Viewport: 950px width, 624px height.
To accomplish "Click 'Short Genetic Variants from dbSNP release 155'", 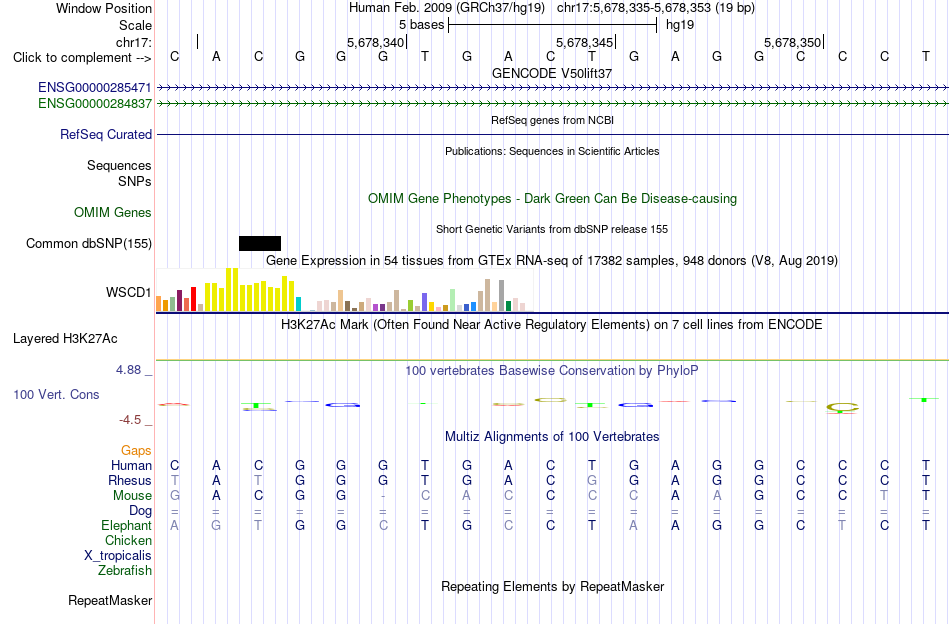I will point(552,229).
